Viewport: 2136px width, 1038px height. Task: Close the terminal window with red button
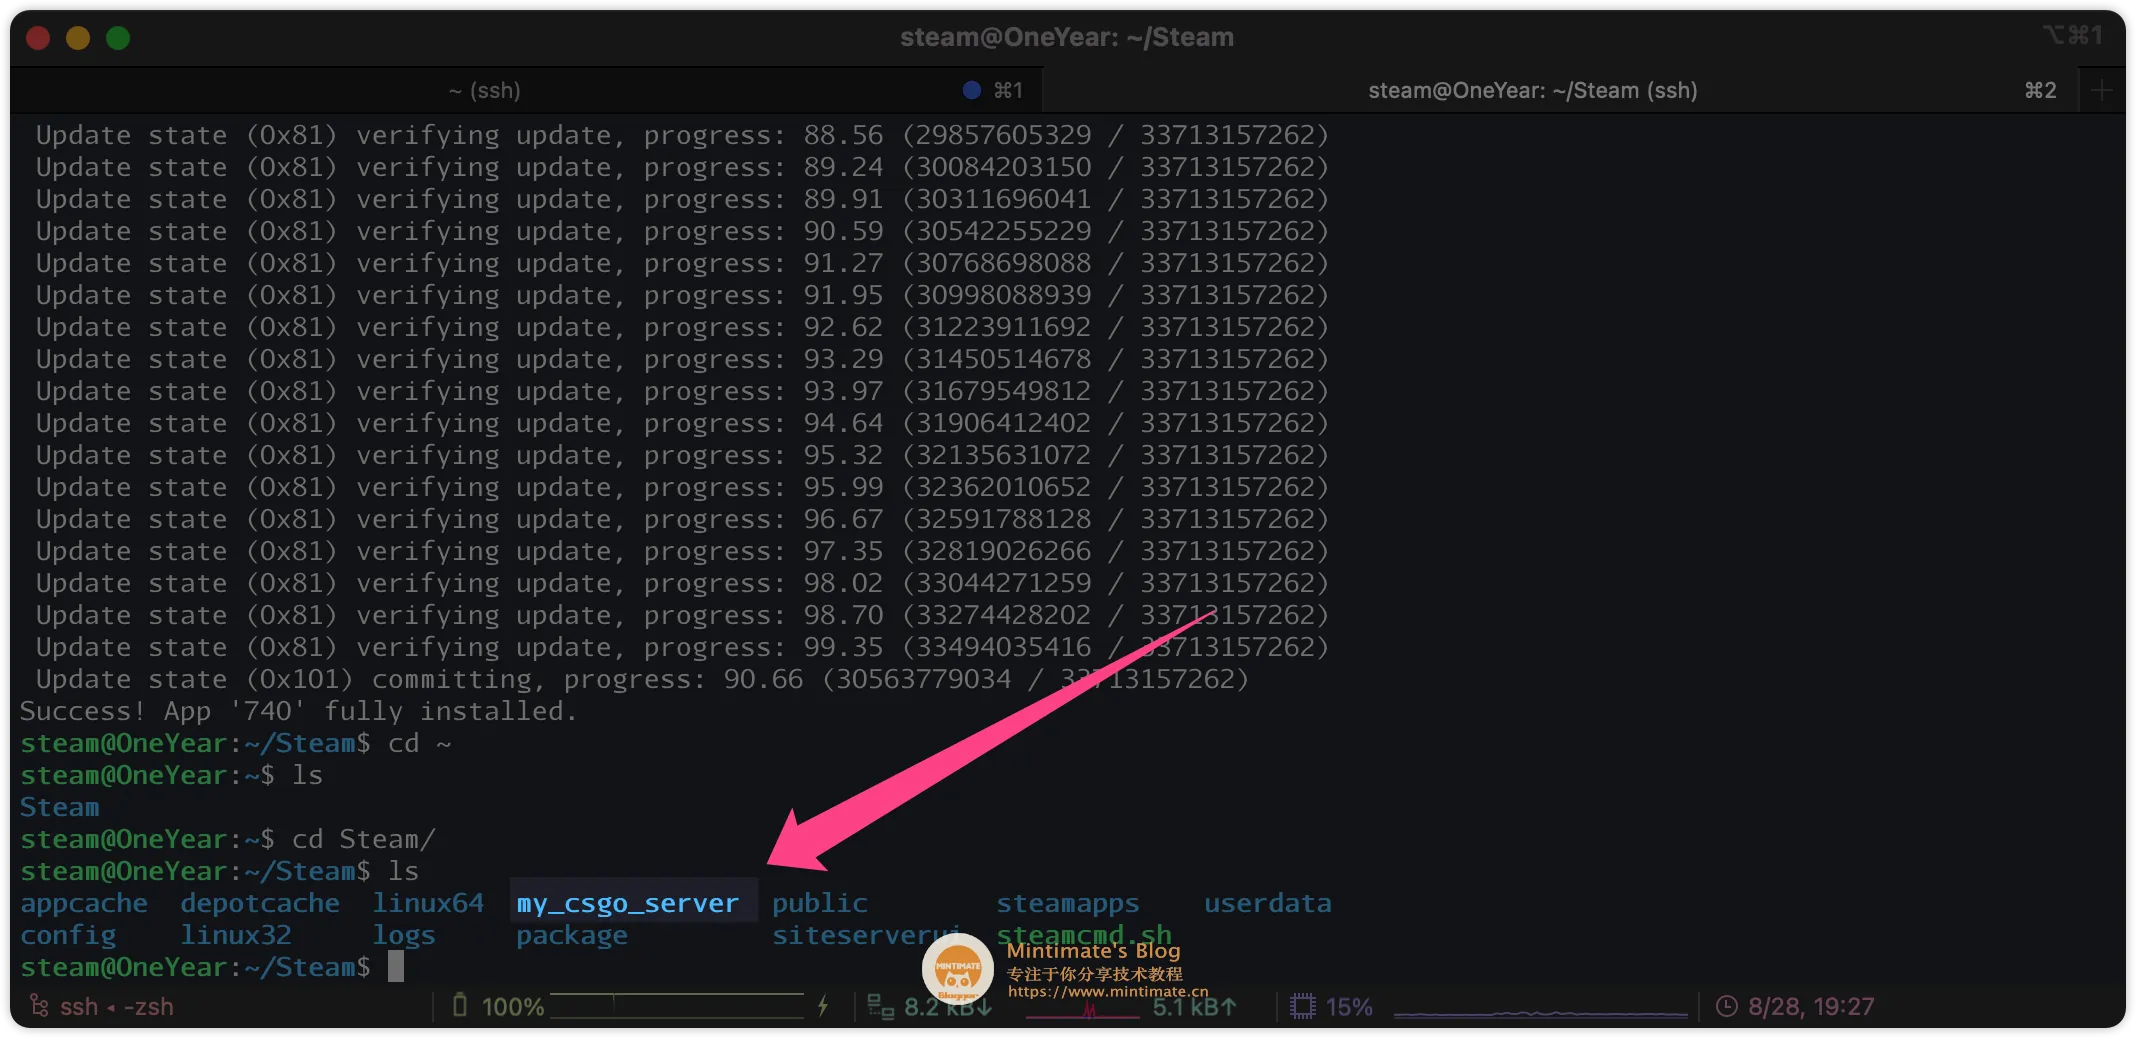pyautogui.click(x=38, y=38)
